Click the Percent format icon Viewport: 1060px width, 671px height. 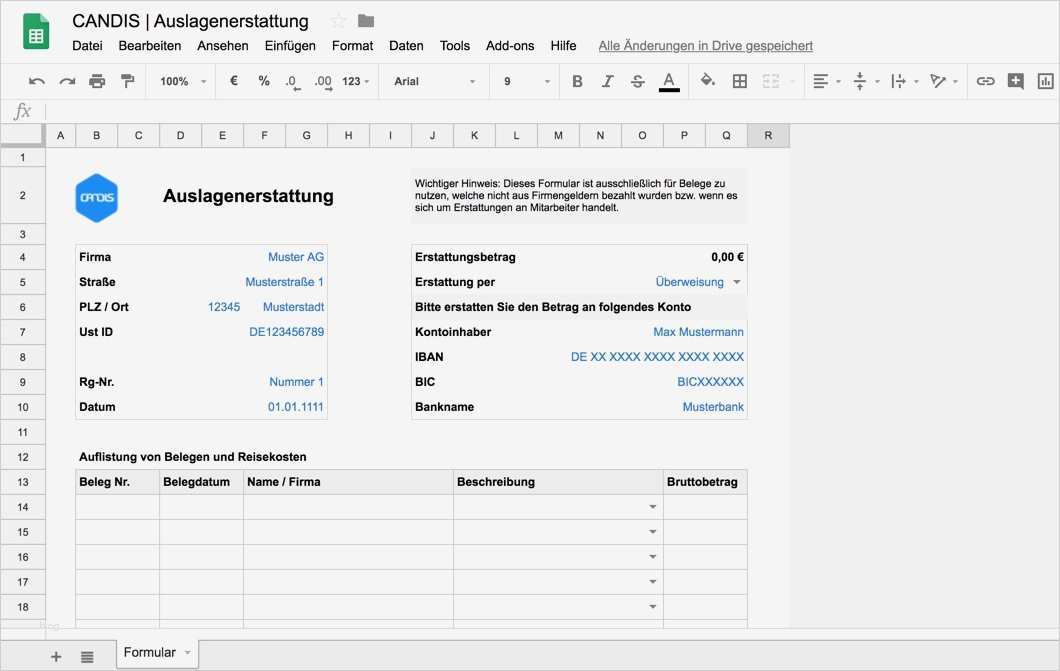[262, 81]
